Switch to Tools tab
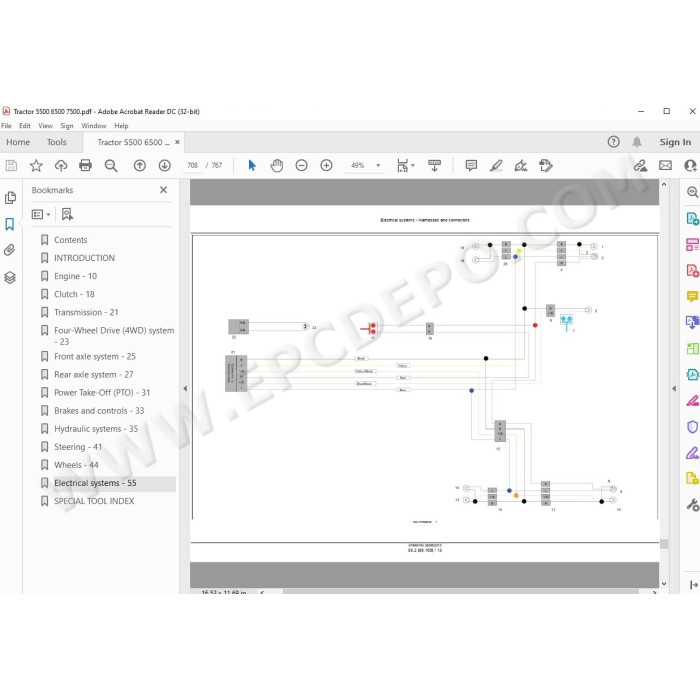The width and height of the screenshot is (700, 700). pyautogui.click(x=57, y=142)
